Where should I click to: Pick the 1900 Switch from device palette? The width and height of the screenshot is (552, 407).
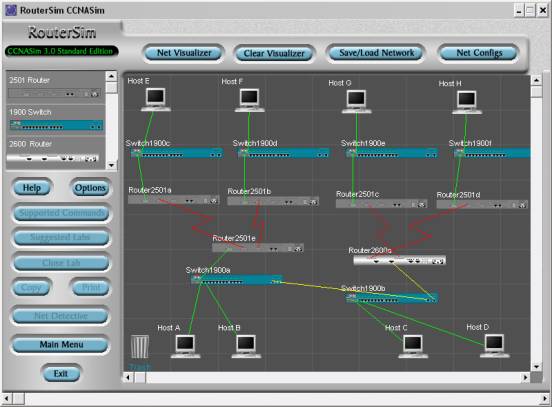click(x=56, y=125)
